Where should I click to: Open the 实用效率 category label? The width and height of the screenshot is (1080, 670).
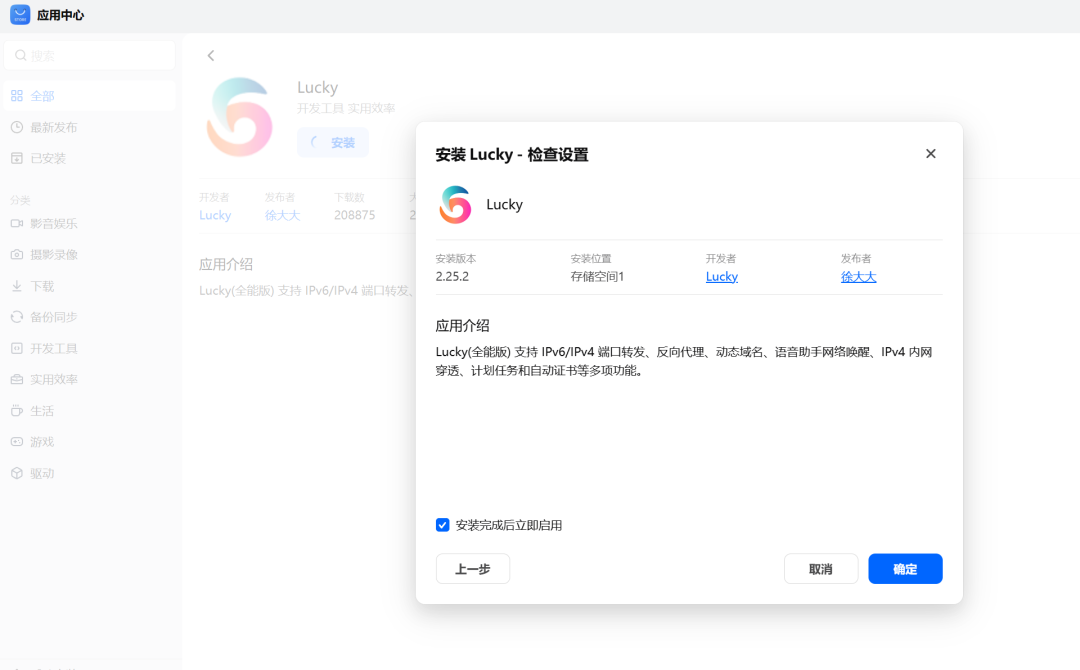(x=54, y=379)
